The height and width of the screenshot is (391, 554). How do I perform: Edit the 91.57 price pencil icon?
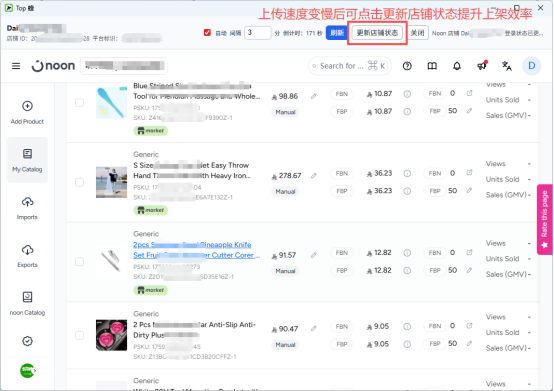point(314,255)
